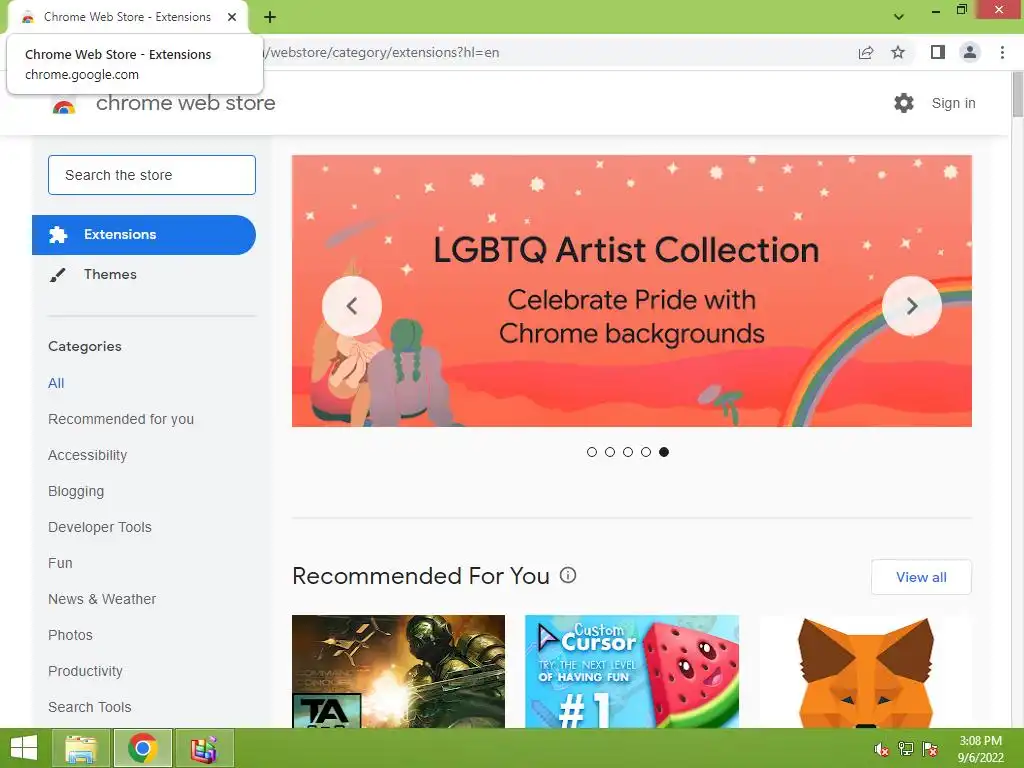Click the page vertical scrollbar thumb
This screenshot has height=768, width=1024.
pyautogui.click(x=1017, y=95)
